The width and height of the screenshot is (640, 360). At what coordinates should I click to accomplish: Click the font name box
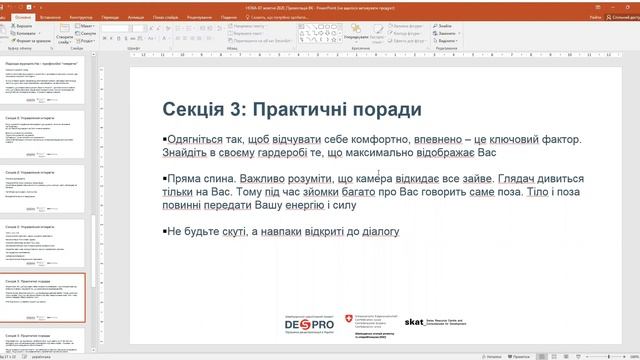(115, 28)
